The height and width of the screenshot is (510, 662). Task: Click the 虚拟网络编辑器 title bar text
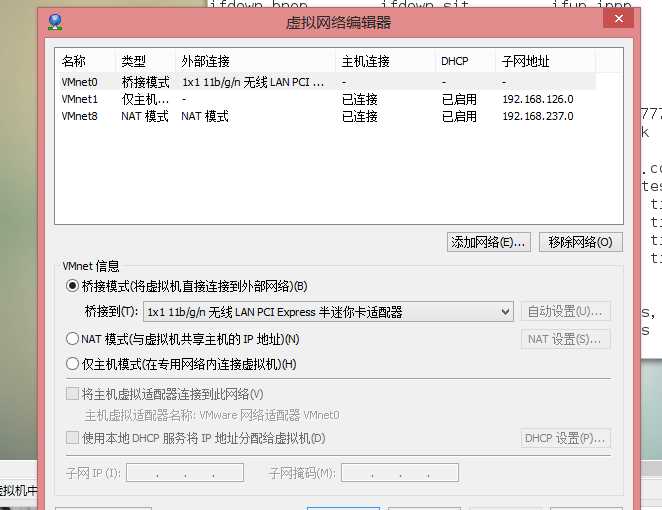[x=339, y=22]
